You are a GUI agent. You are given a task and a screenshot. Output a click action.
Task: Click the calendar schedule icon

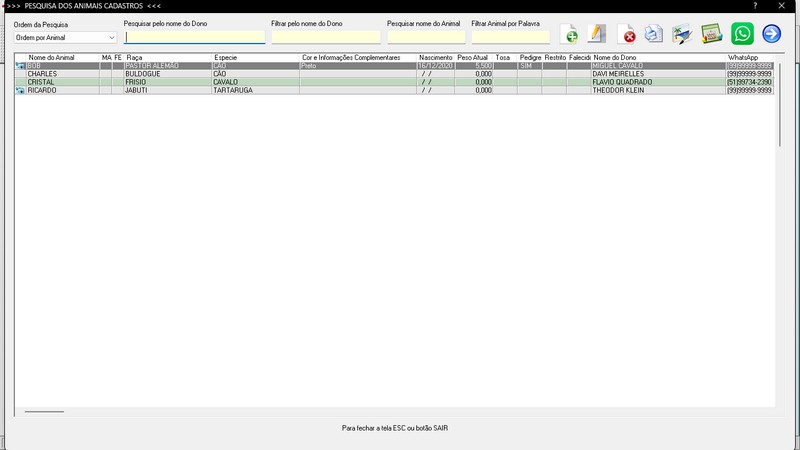point(711,34)
